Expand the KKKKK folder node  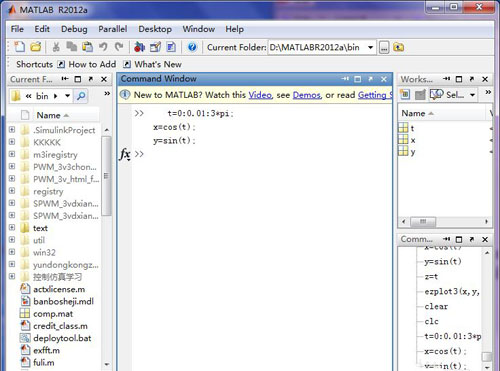coord(12,142)
